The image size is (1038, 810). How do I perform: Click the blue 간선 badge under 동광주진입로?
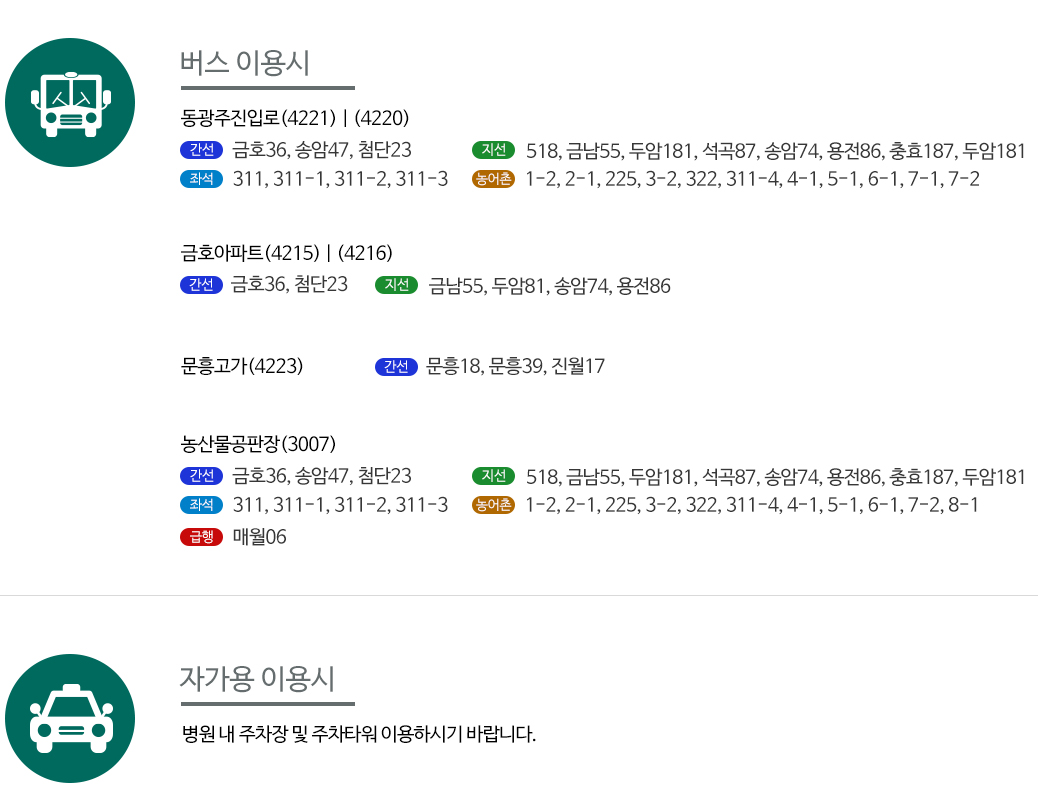click(201, 150)
